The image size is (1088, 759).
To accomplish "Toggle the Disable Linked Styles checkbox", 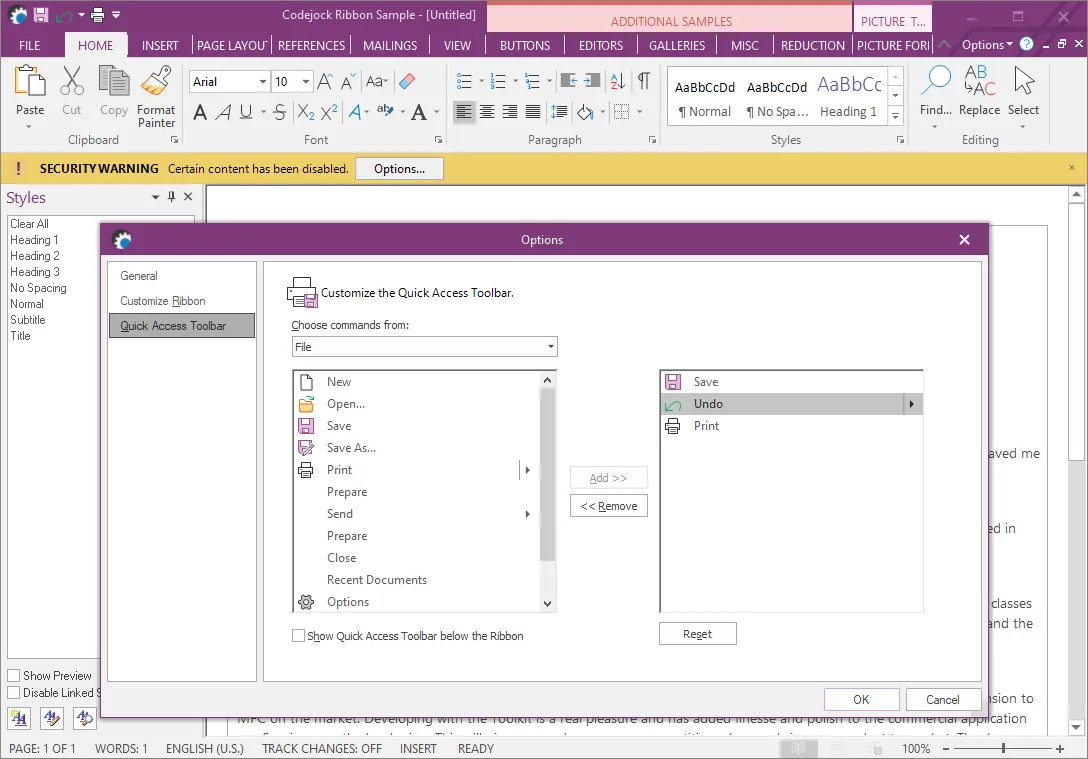I will click(x=14, y=693).
